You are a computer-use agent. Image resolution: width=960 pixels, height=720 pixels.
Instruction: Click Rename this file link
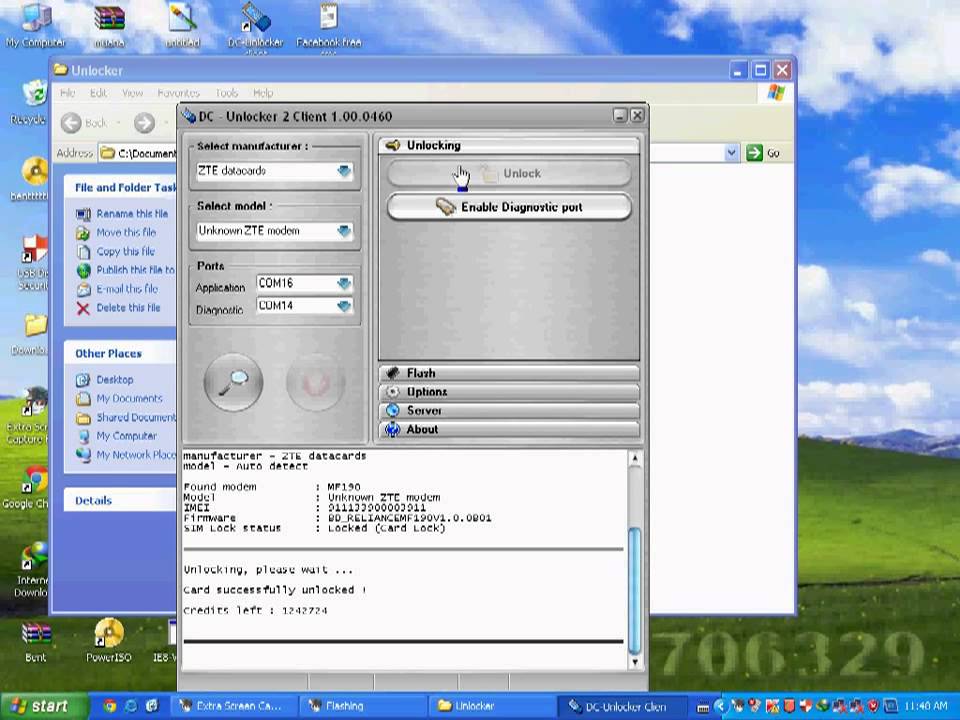coord(132,214)
